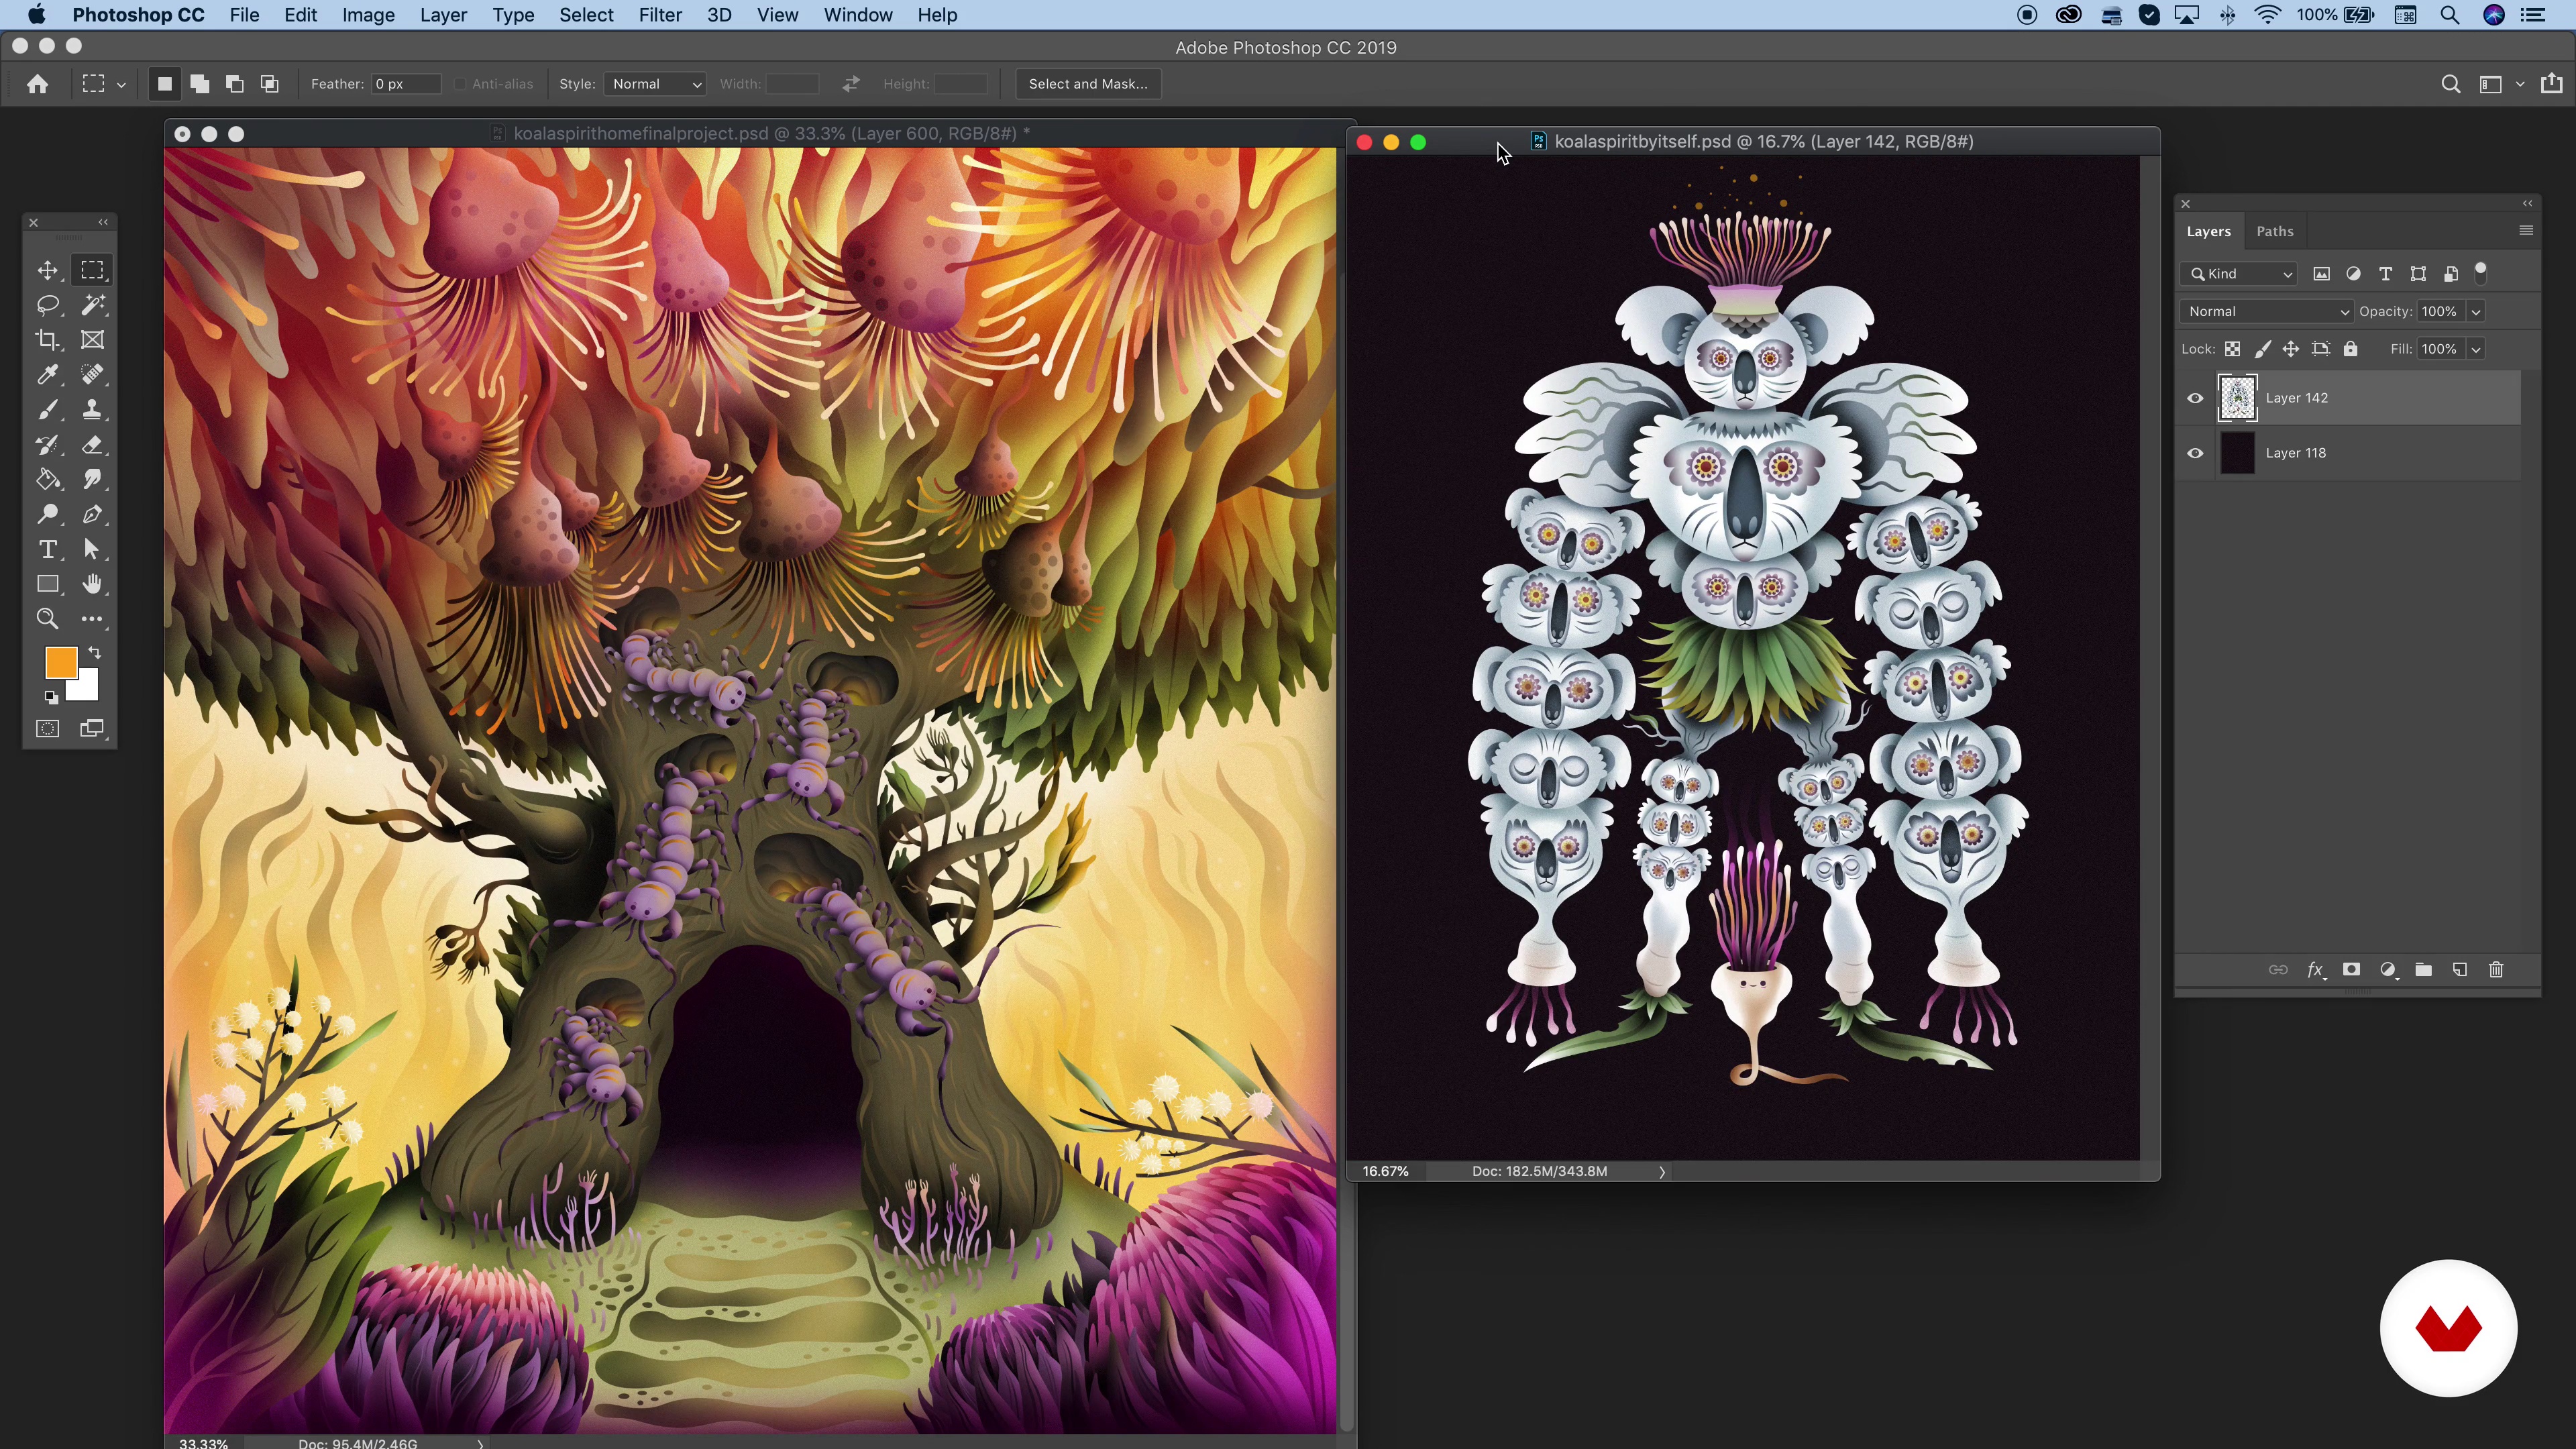This screenshot has height=1449, width=2576.
Task: Hide Layer 142 with its eye icon
Action: (x=2195, y=398)
